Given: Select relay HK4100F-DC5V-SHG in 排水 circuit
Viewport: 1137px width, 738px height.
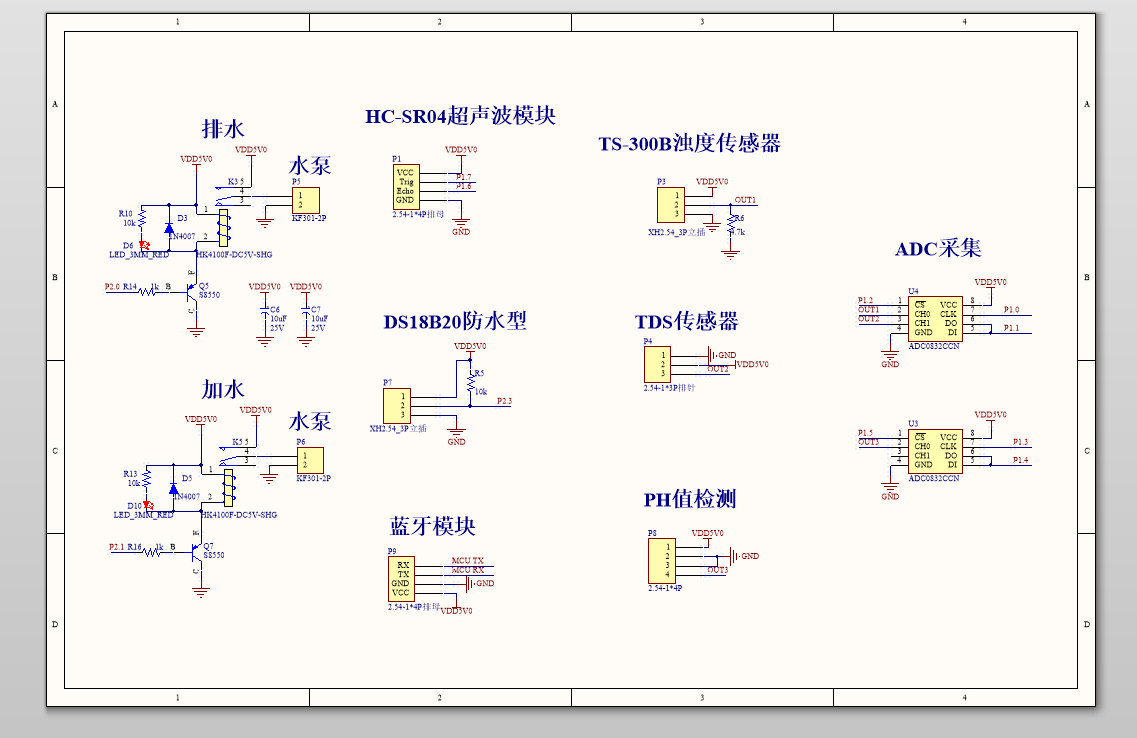Looking at the screenshot, I should point(223,226).
